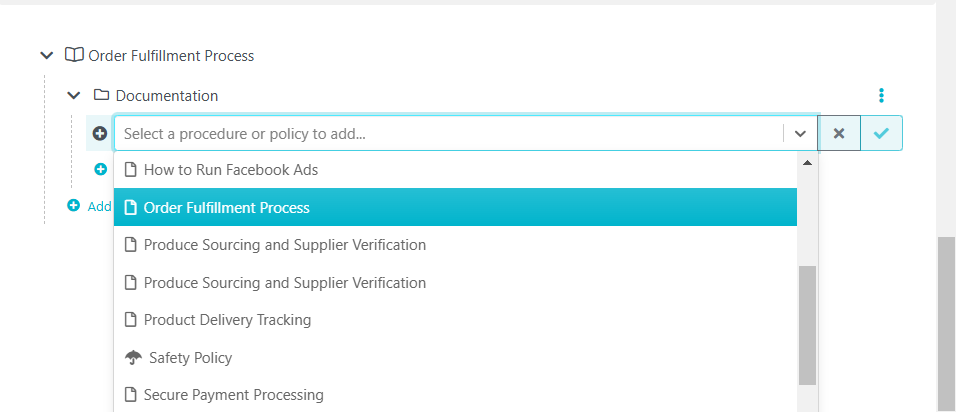Click the umbrella icon for Safety Policy
Viewport: 956px width, 412px height.
click(133, 358)
